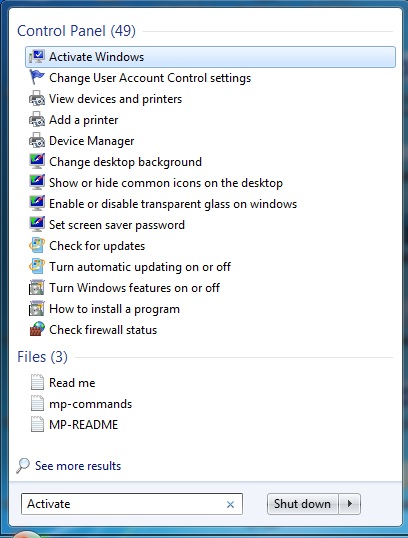Click the Check for updates Windows Update icon
408x538 pixels.
[36, 246]
